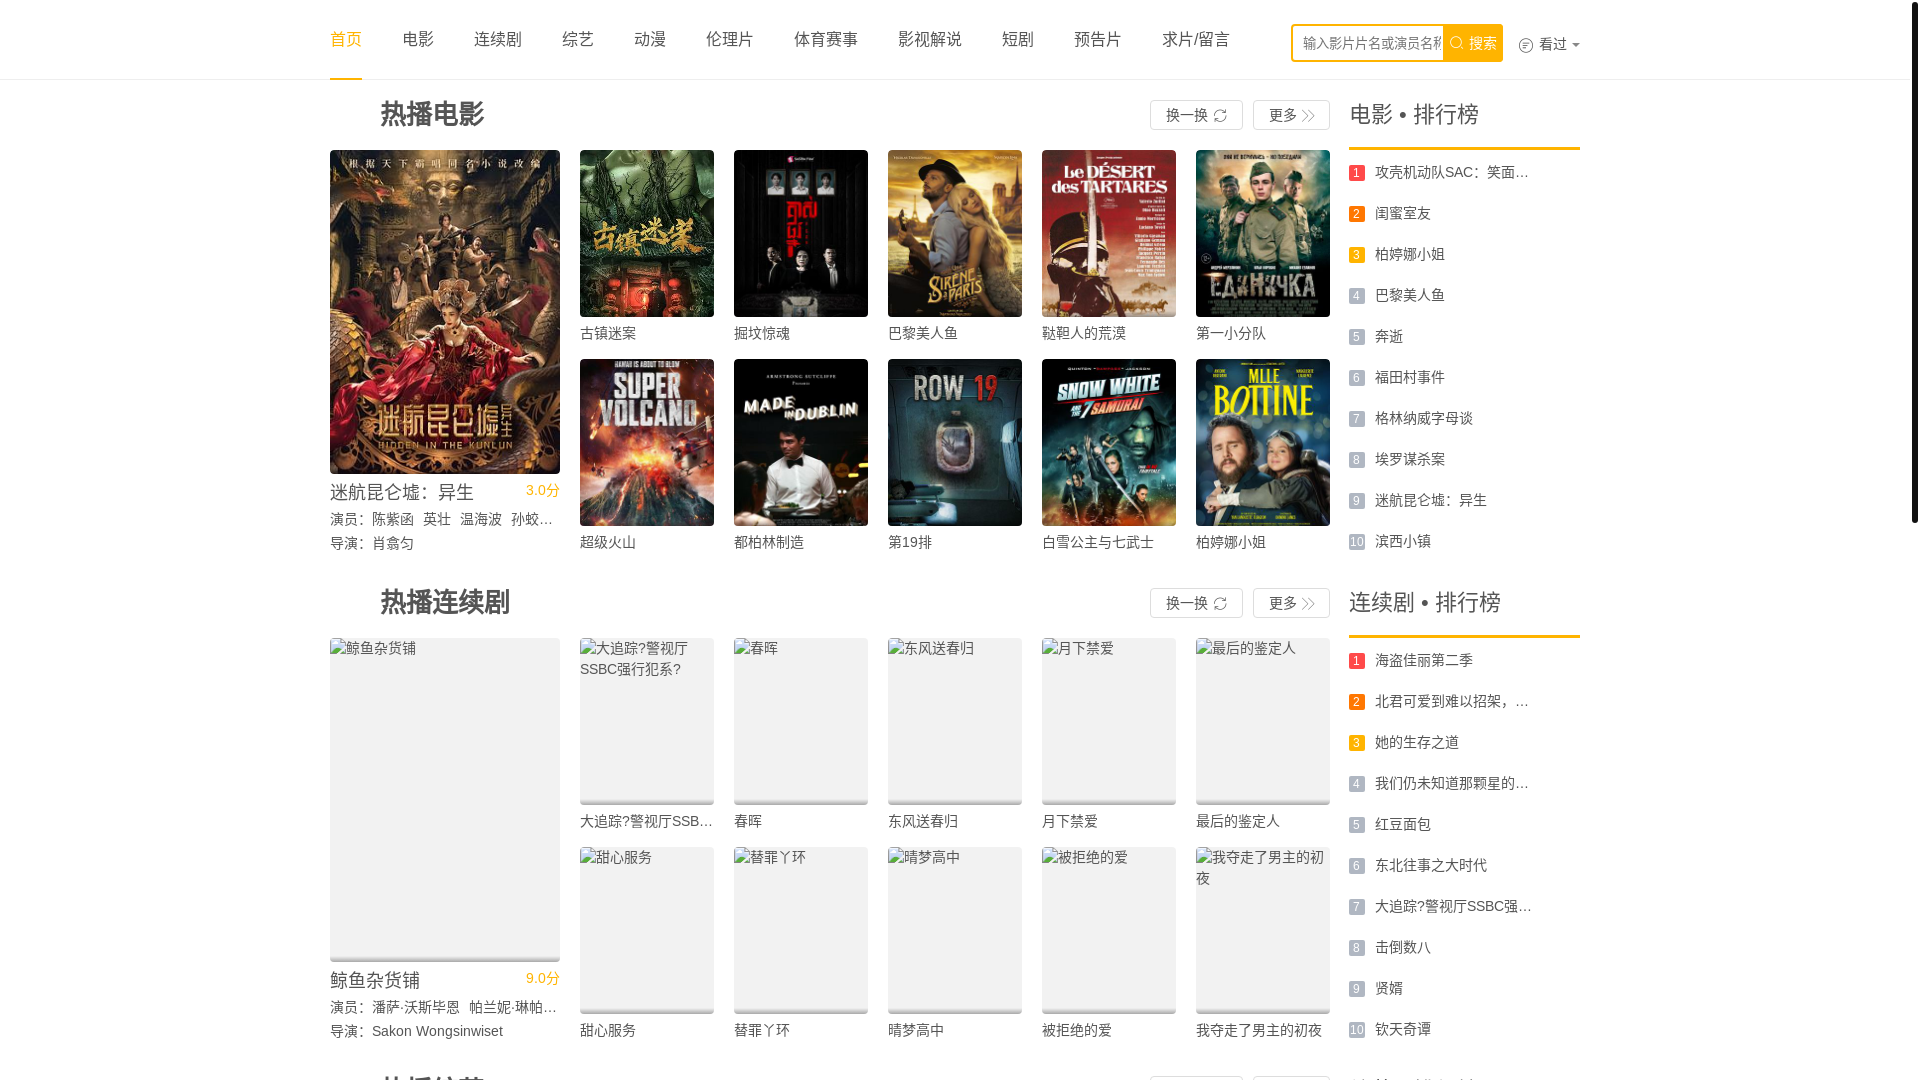Screen dimensions: 1920x1080
Task: Click 更多 for hot series
Action: click(1291, 603)
